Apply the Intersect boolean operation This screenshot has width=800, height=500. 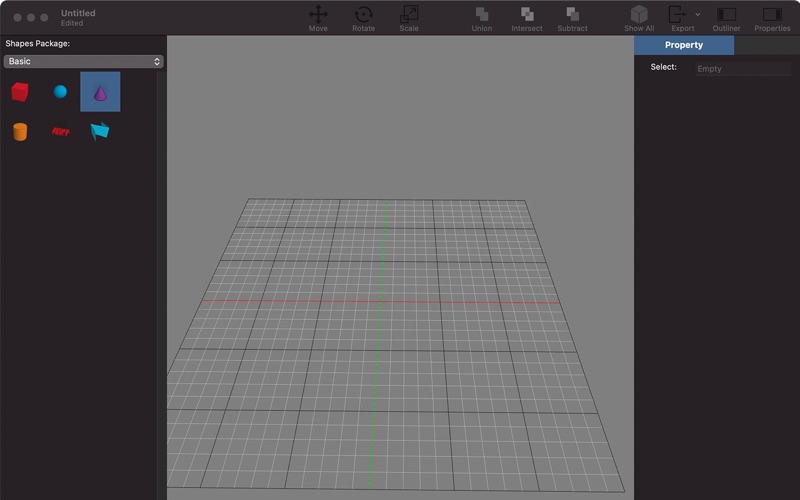(x=527, y=18)
